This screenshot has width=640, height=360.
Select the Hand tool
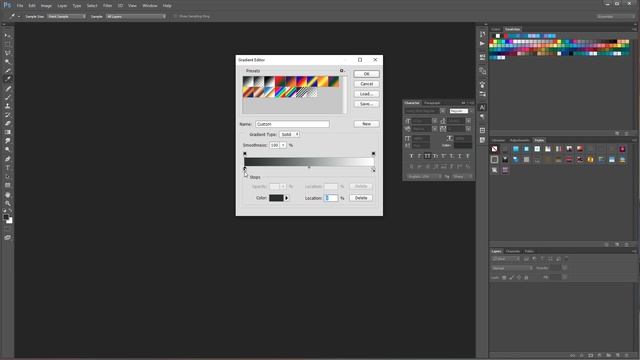click(8, 194)
